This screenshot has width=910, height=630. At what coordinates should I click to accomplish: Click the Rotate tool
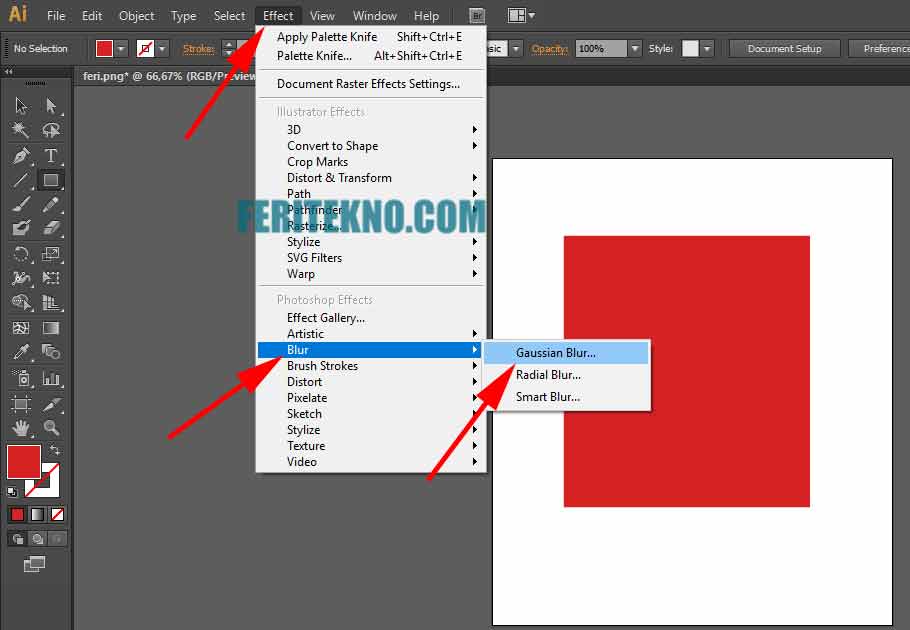click(x=21, y=254)
